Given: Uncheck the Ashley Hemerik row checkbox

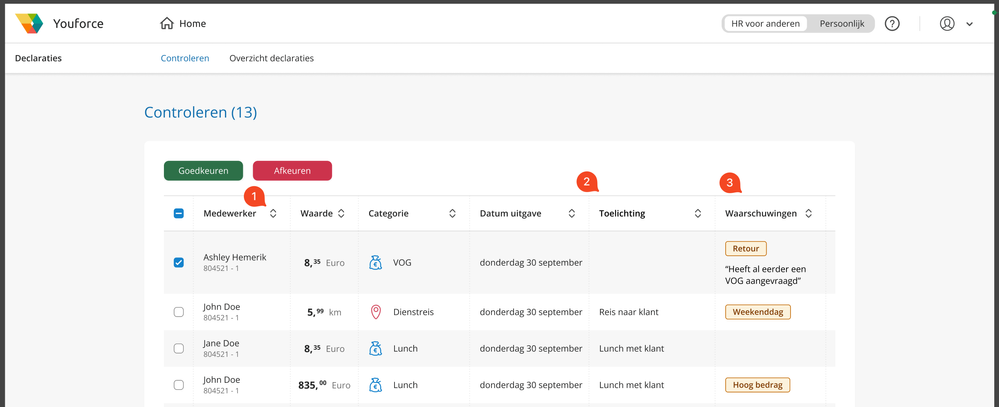Looking at the screenshot, I should tap(179, 263).
